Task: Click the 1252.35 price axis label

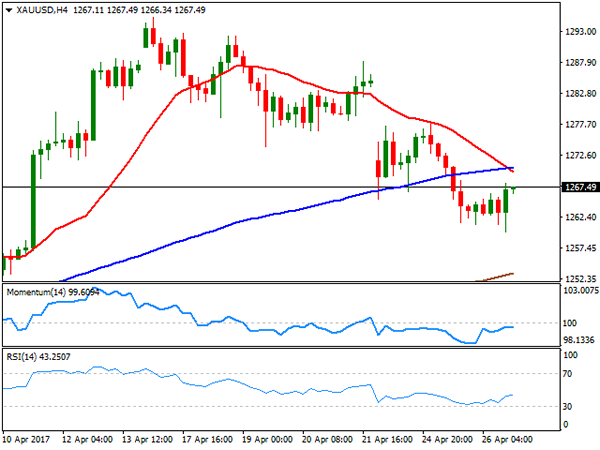Action: point(580,279)
